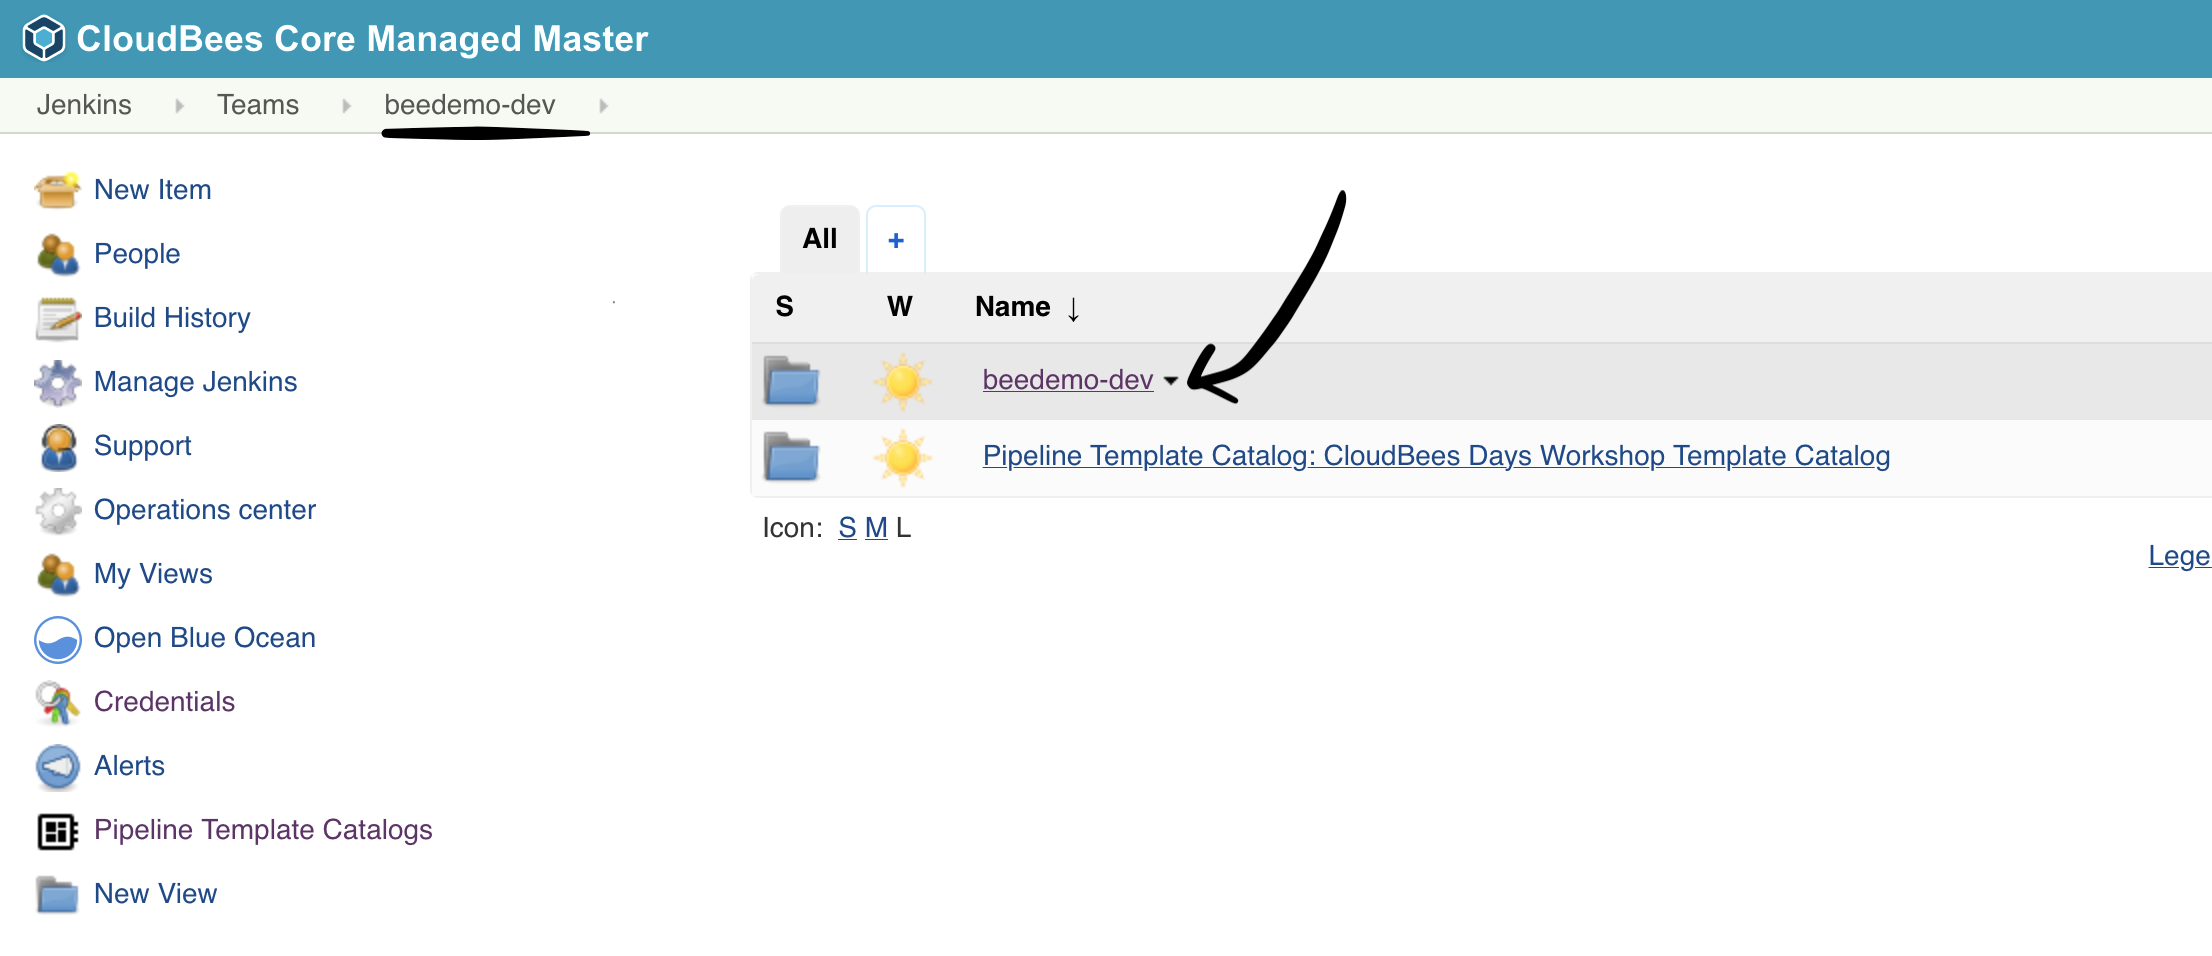Click the folder icon in beedemo-dev row
This screenshot has height=956, width=2212.
791,380
